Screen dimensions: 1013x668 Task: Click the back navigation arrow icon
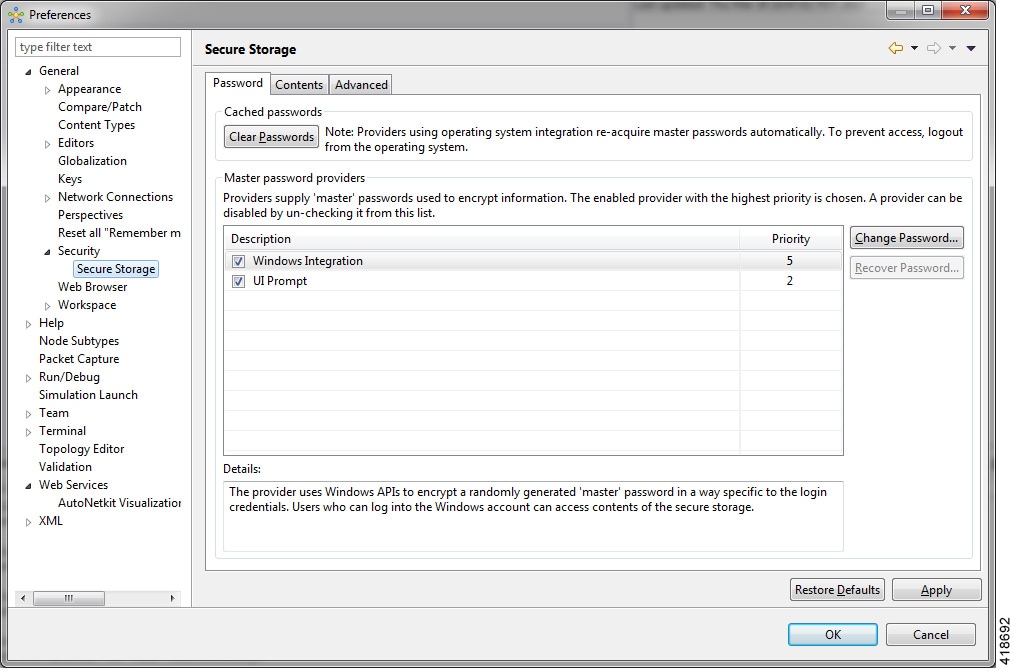coord(895,48)
